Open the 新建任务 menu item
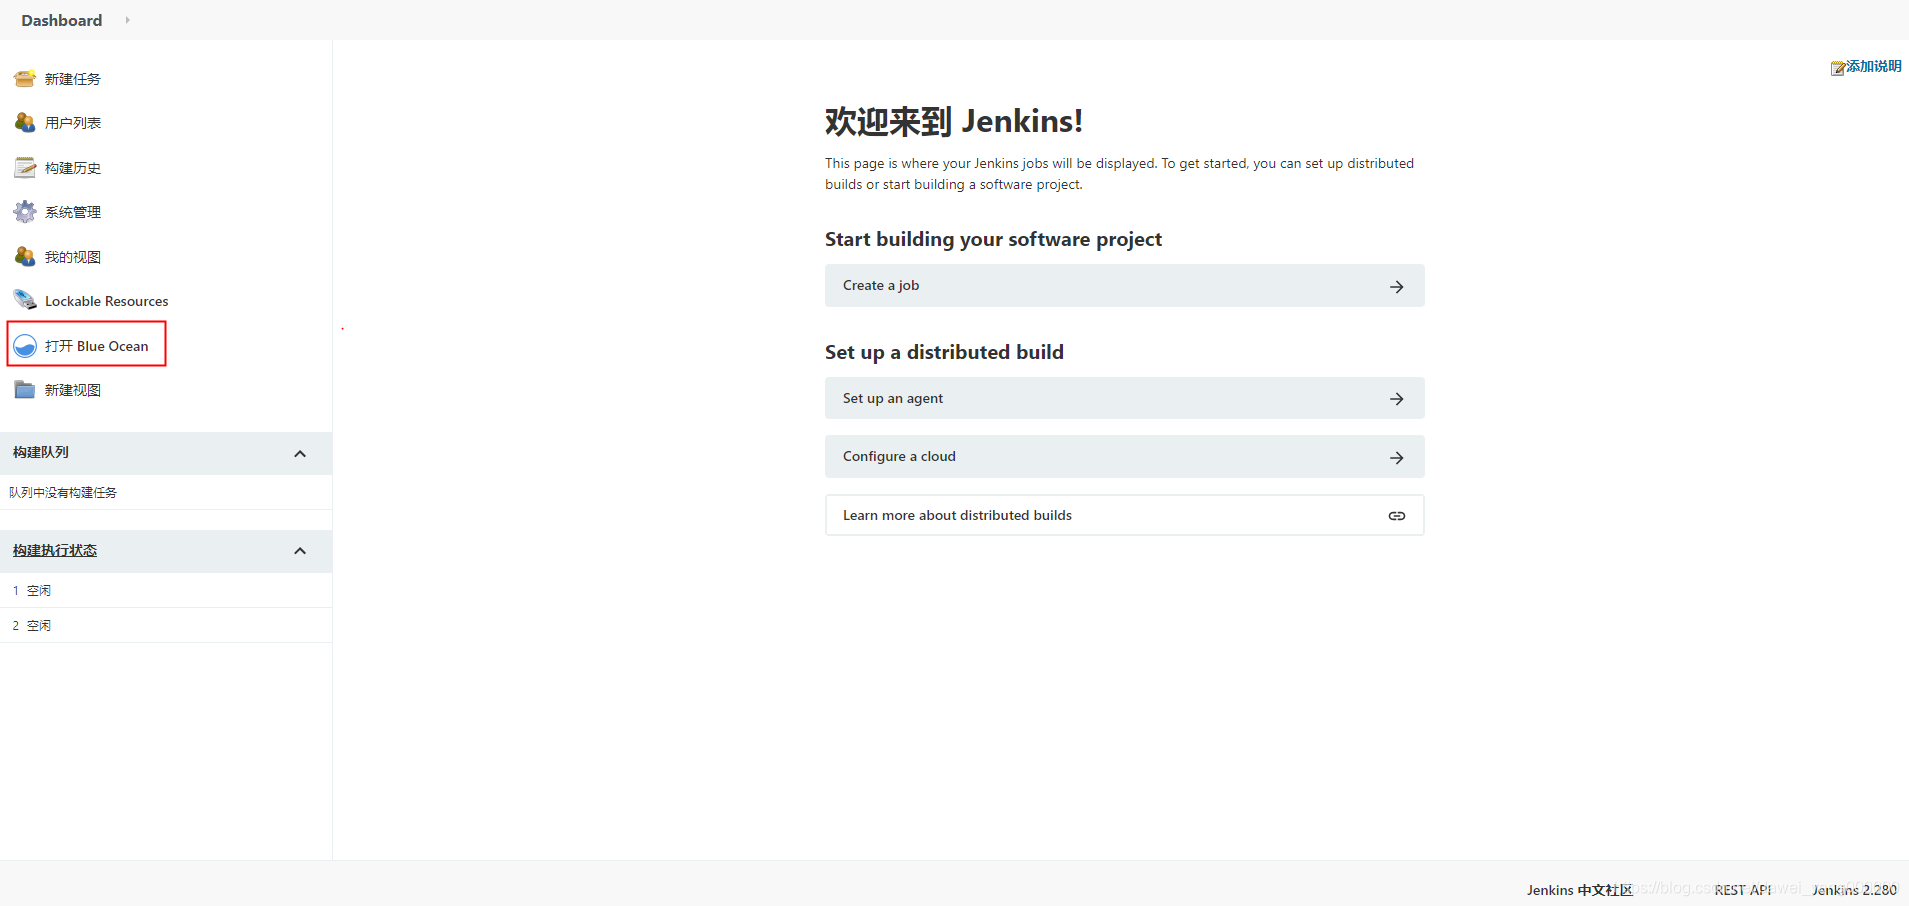The height and width of the screenshot is (906, 1909). pyautogui.click(x=73, y=79)
